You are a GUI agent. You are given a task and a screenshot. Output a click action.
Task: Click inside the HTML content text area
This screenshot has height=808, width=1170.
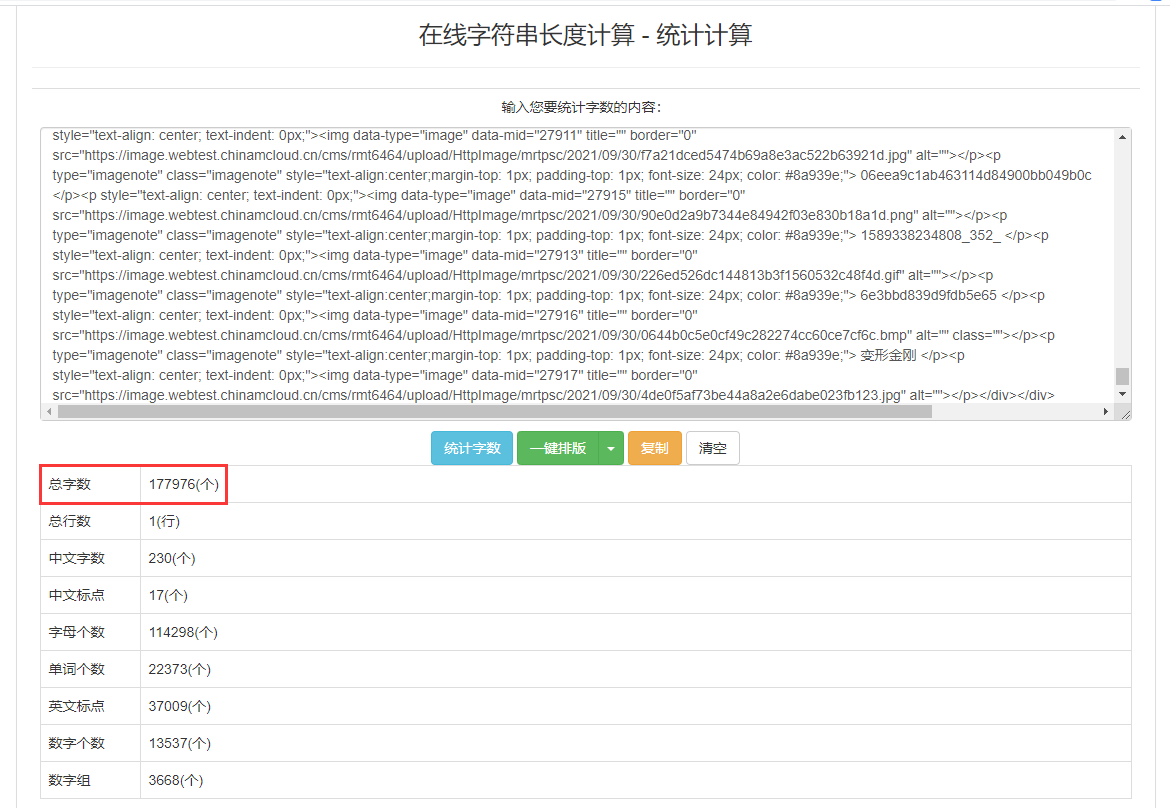tap(578, 265)
